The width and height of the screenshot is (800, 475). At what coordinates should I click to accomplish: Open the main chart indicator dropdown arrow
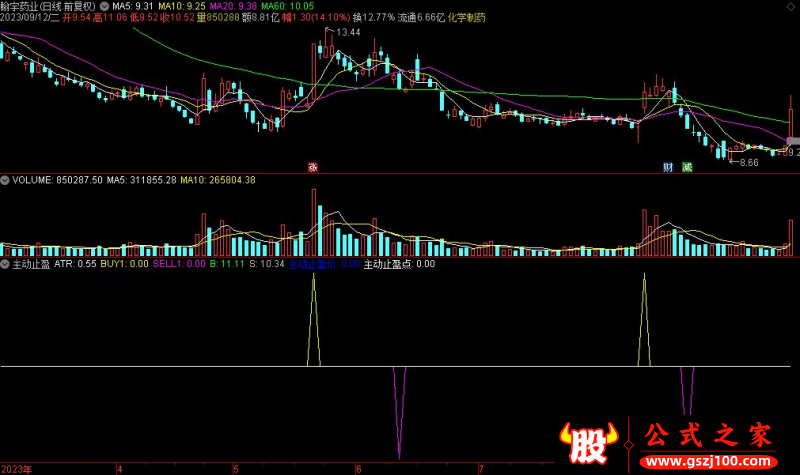pyautogui.click(x=104, y=6)
